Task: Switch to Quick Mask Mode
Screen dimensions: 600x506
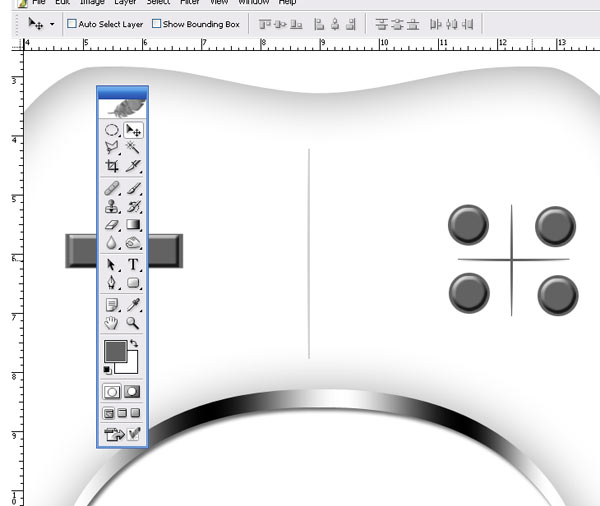Action: [x=132, y=392]
